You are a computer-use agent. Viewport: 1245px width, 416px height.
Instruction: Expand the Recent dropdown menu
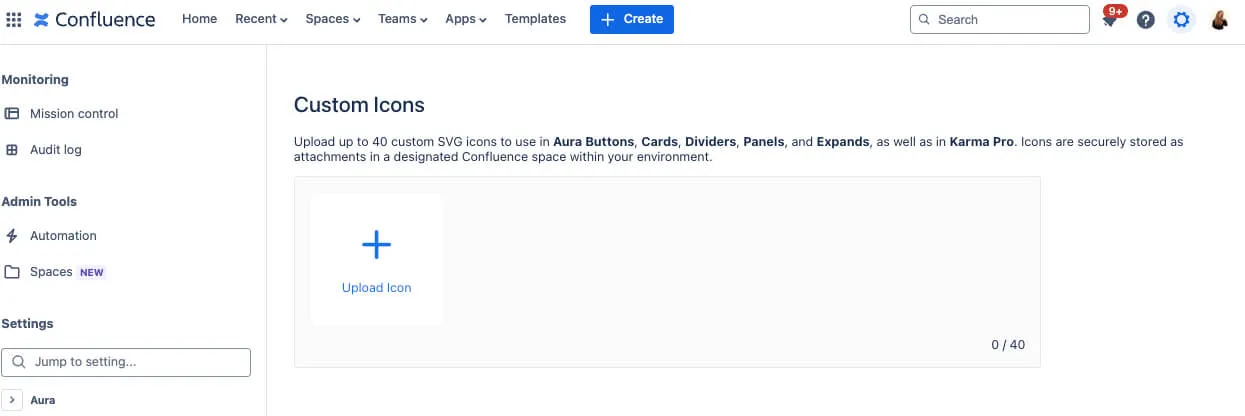tap(261, 19)
